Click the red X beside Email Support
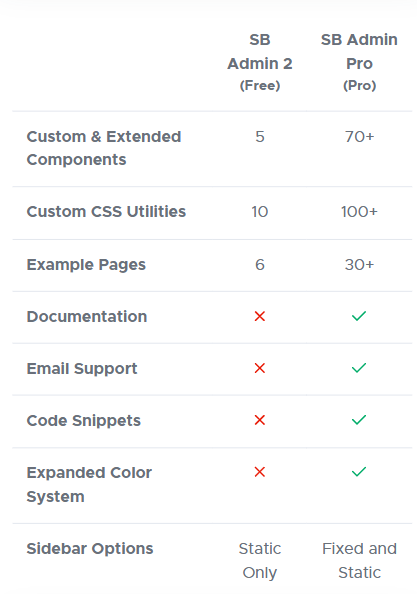Screen dimensions: 417x594 coord(260,368)
